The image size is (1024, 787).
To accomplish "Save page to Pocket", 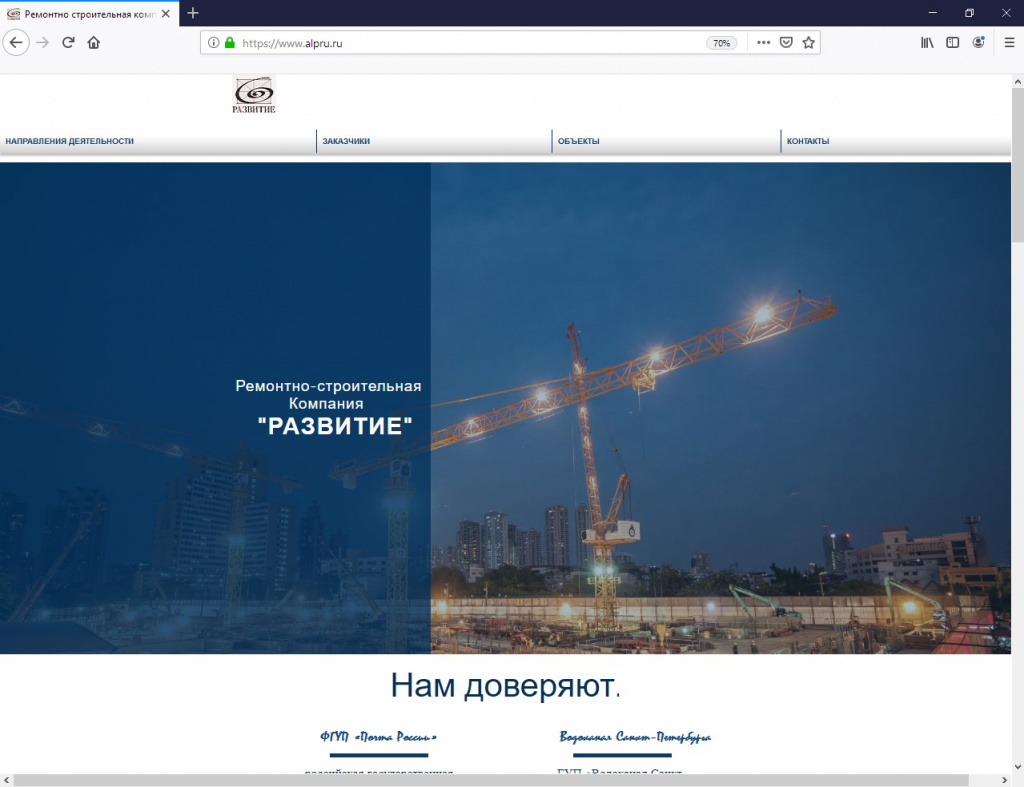I will tap(786, 43).
